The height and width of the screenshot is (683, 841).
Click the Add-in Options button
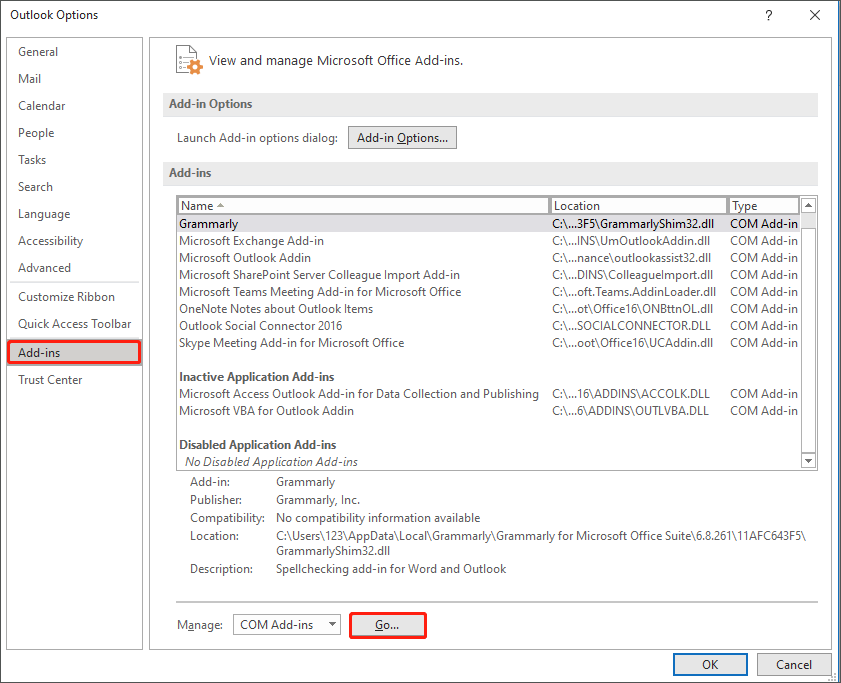(x=402, y=137)
